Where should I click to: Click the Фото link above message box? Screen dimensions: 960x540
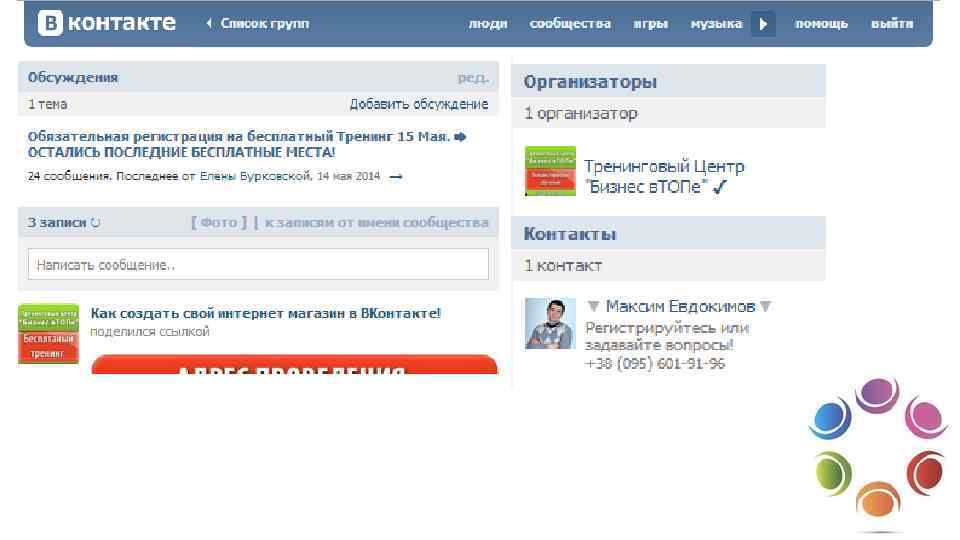click(219, 223)
